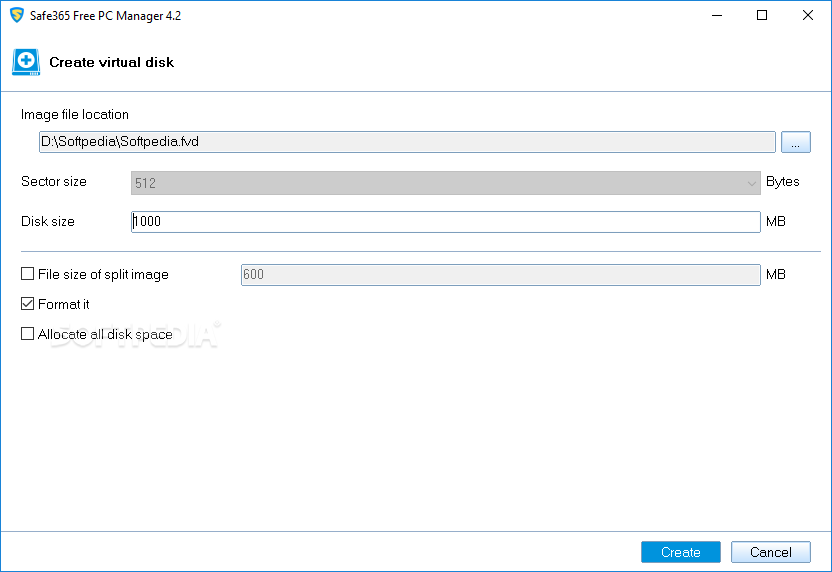
Task: Click the Image file location label
Action: pos(75,115)
